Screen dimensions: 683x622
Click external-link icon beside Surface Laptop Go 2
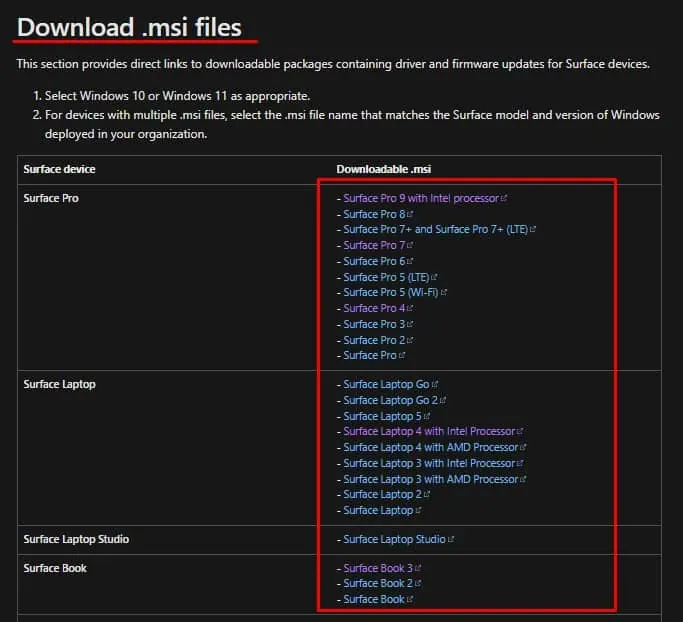pos(443,400)
